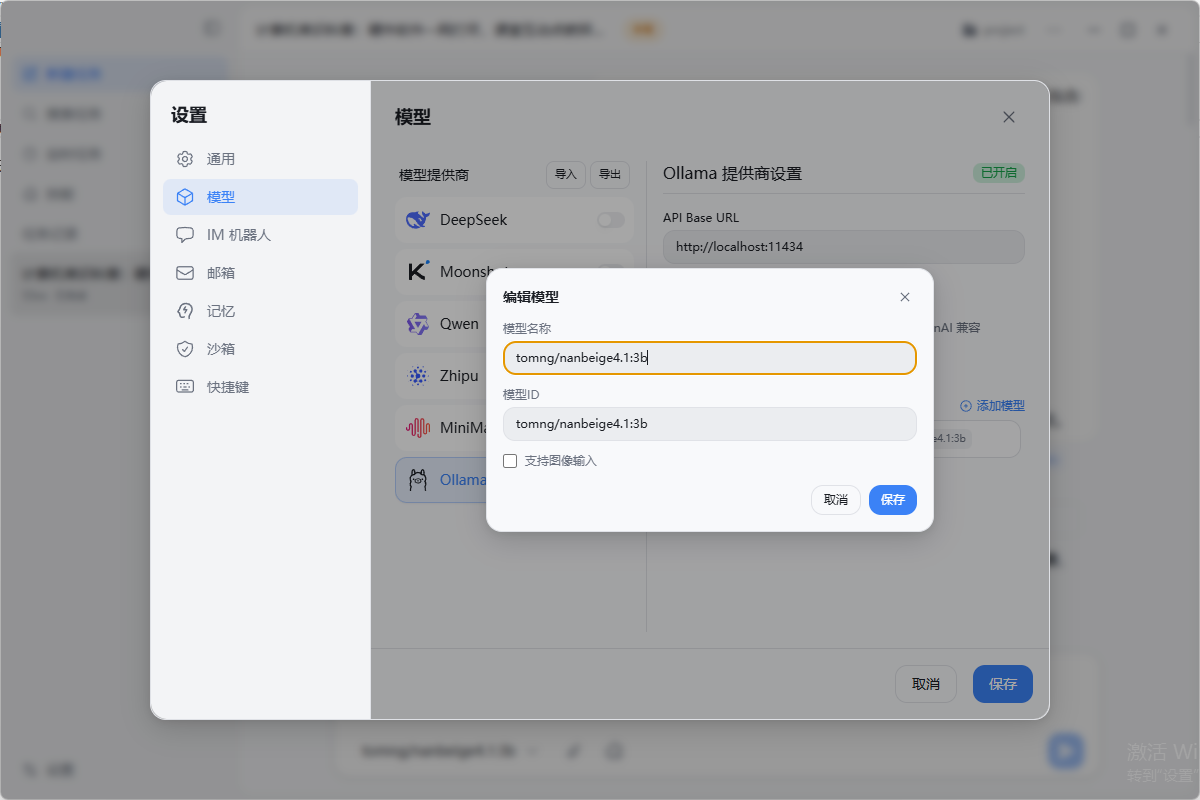Click the send button in background chat
This screenshot has height=800, width=1200.
pos(1065,750)
